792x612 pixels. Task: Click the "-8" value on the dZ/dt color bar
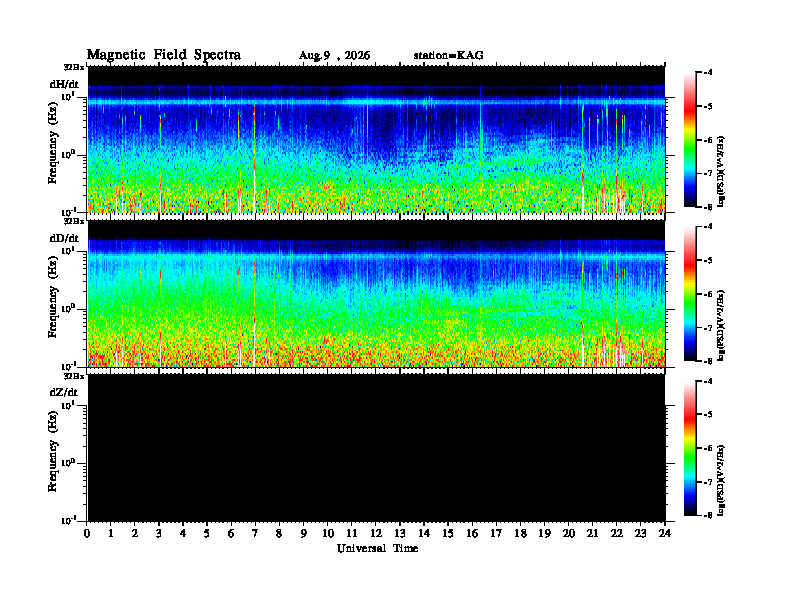click(x=708, y=515)
